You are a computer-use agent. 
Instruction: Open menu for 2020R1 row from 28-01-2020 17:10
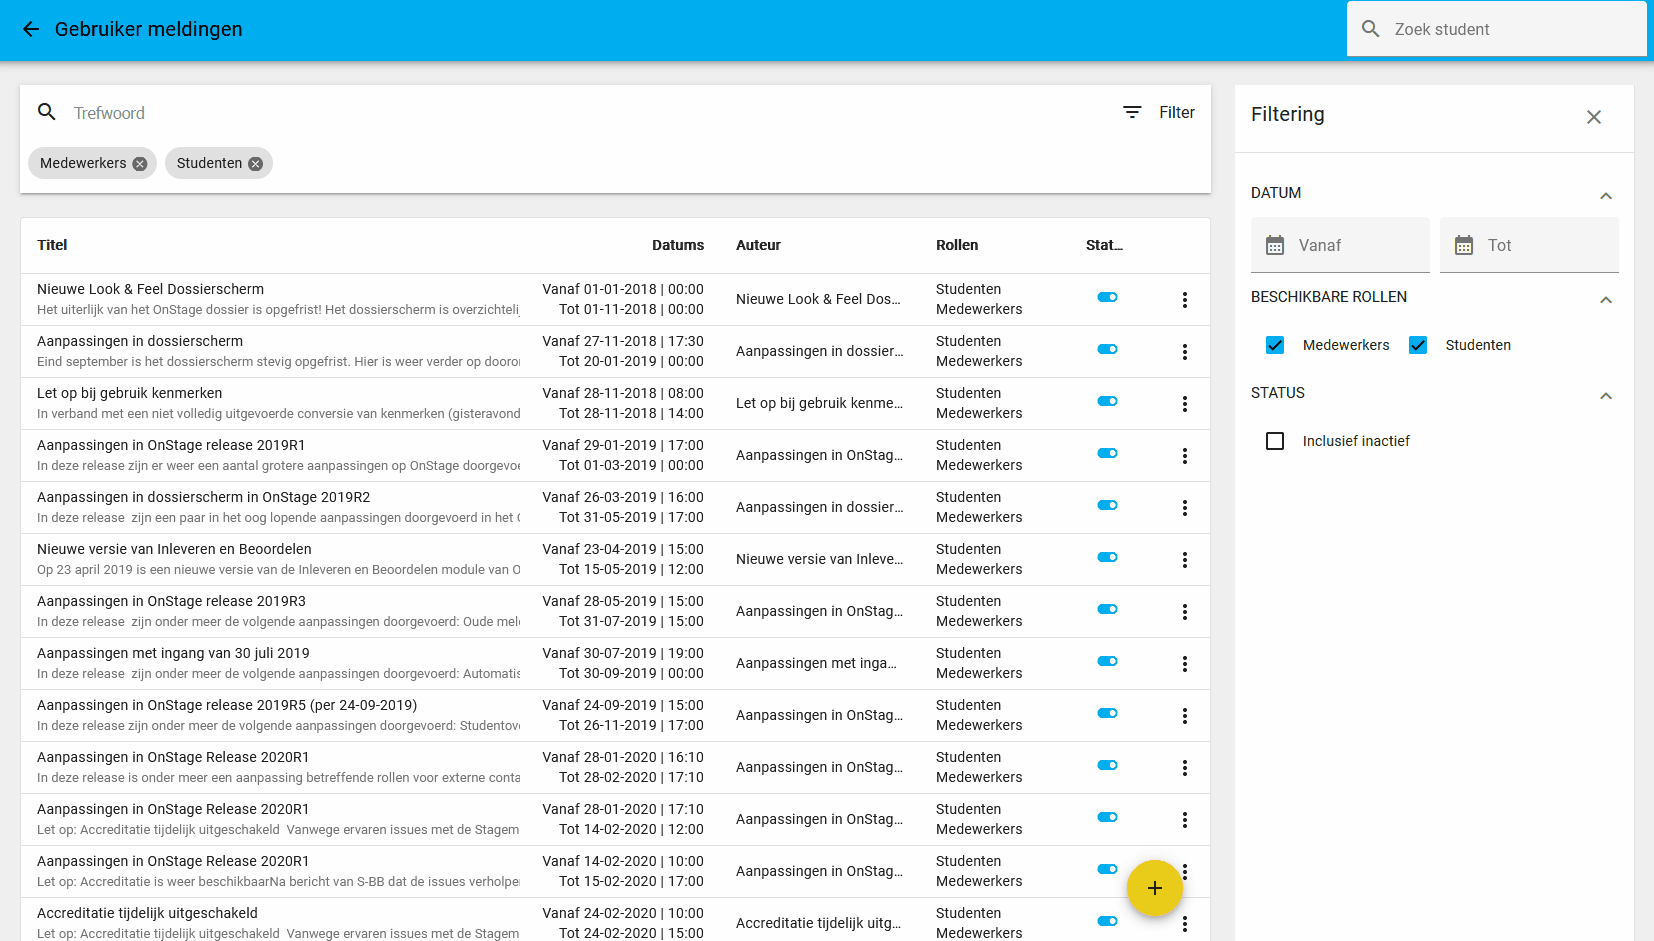[x=1185, y=820]
